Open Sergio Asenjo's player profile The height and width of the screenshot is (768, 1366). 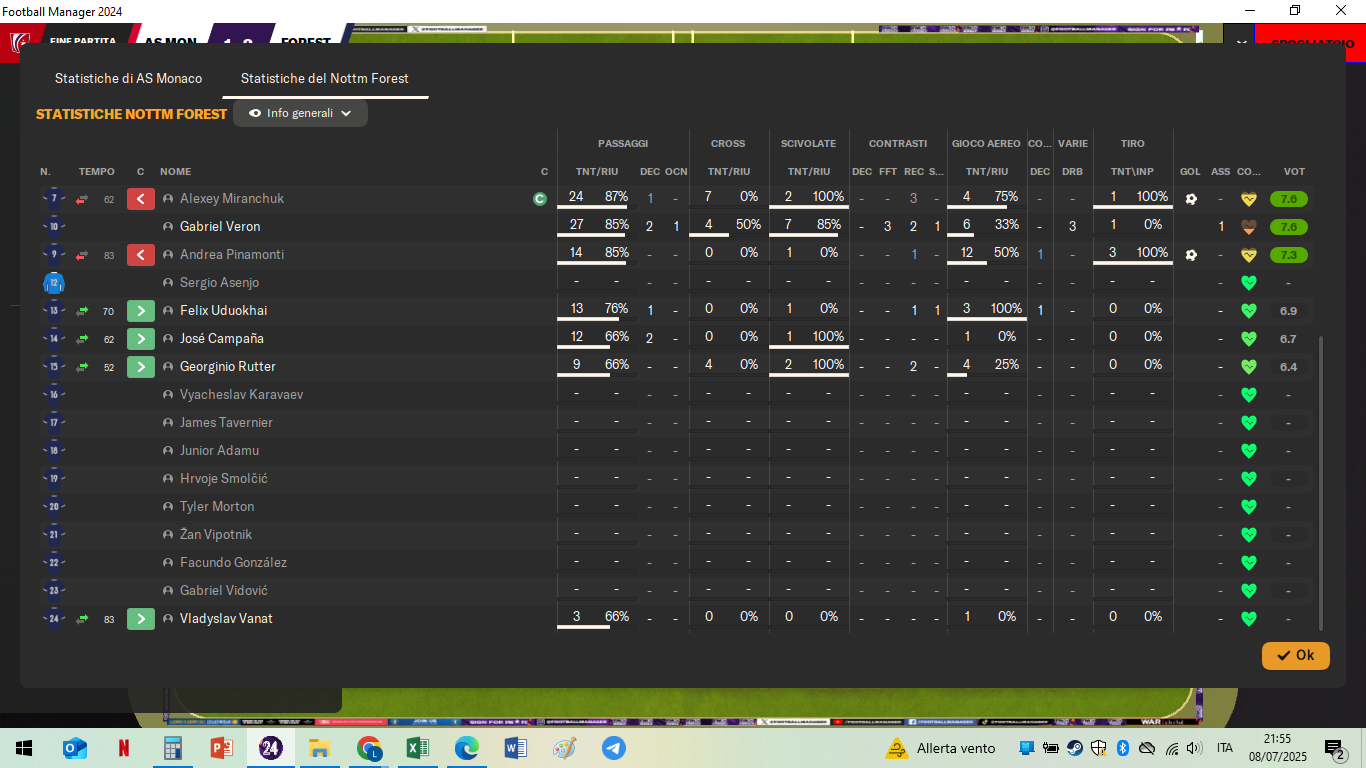(x=219, y=283)
